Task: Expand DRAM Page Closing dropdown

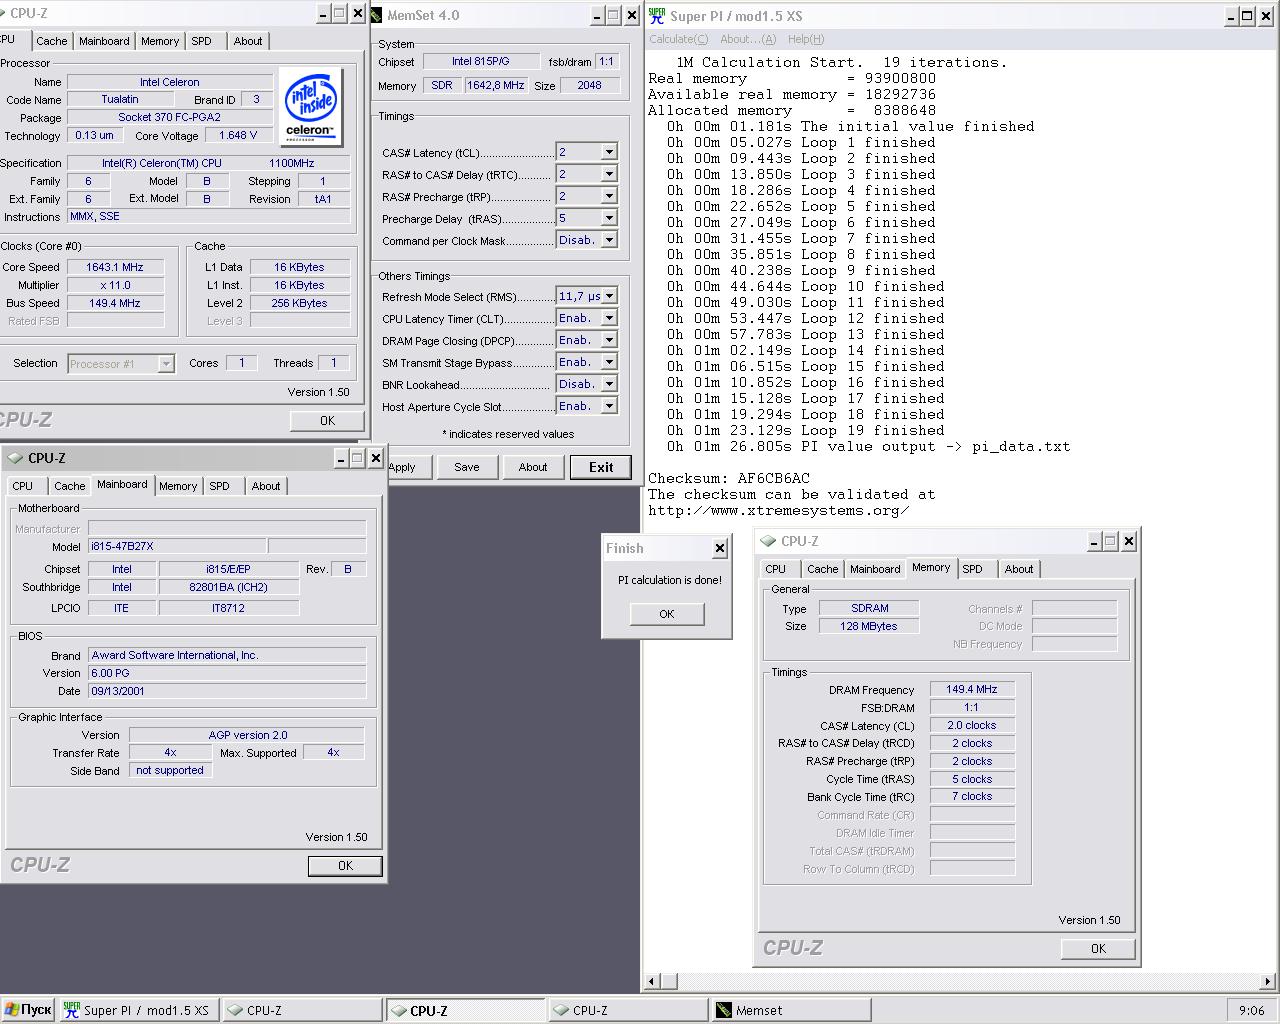Action: (x=609, y=340)
